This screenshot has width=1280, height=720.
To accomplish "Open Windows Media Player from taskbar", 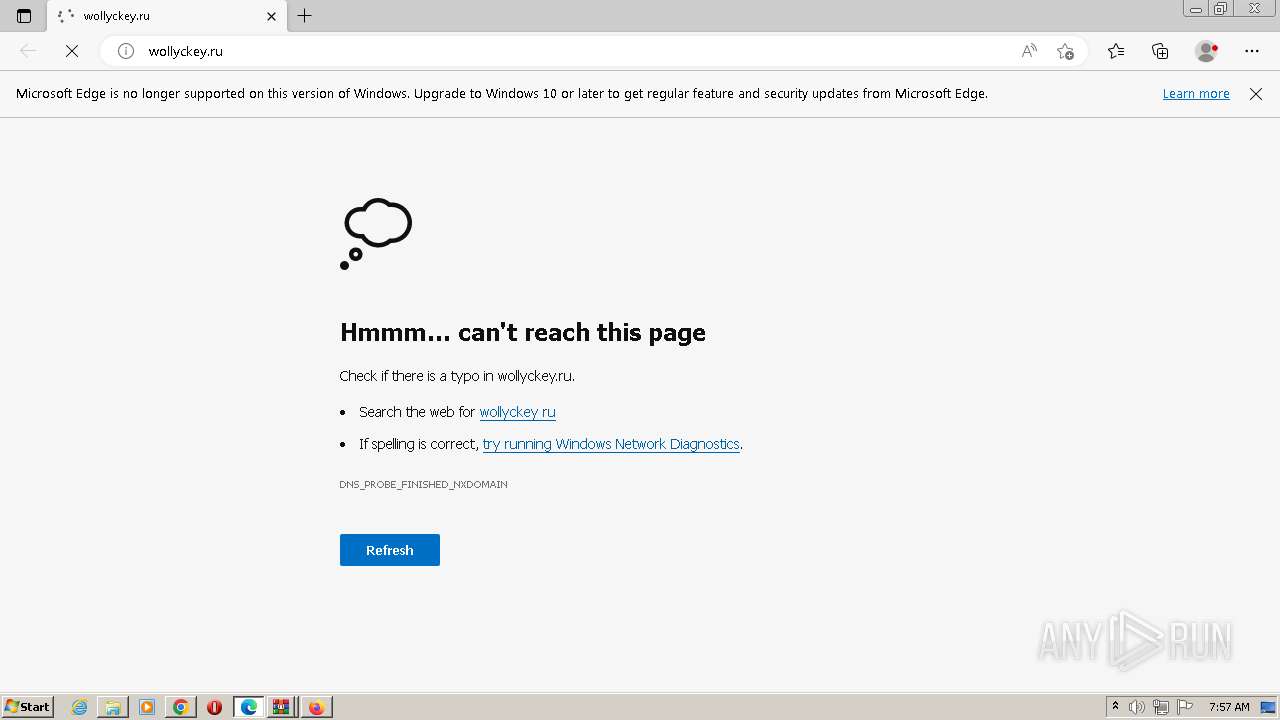I will point(147,707).
